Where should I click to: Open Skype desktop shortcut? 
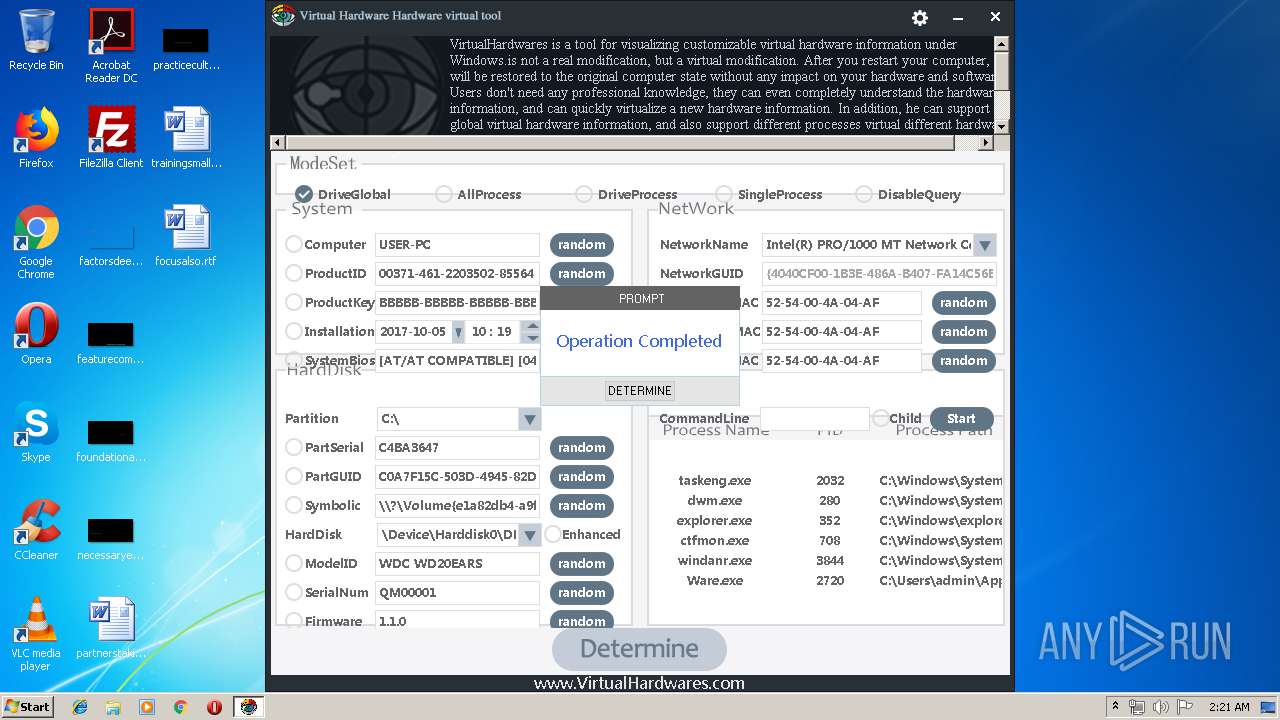coord(36,432)
